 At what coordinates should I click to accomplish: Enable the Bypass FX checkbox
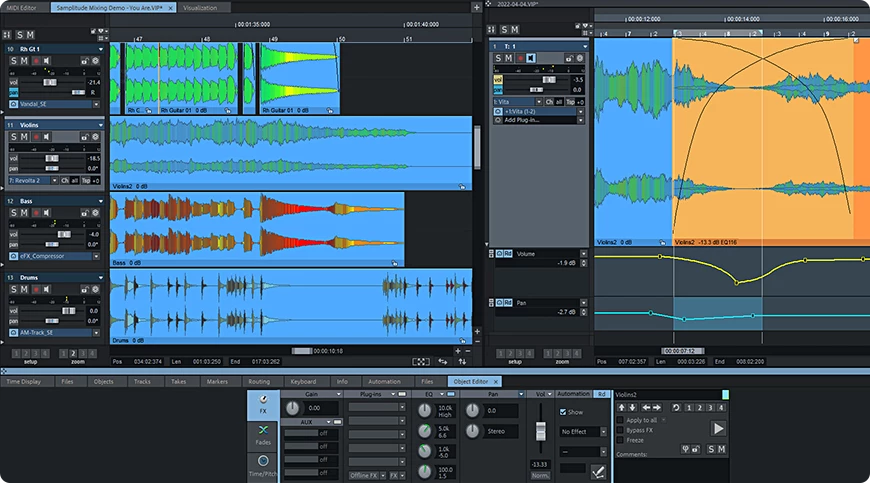(620, 429)
